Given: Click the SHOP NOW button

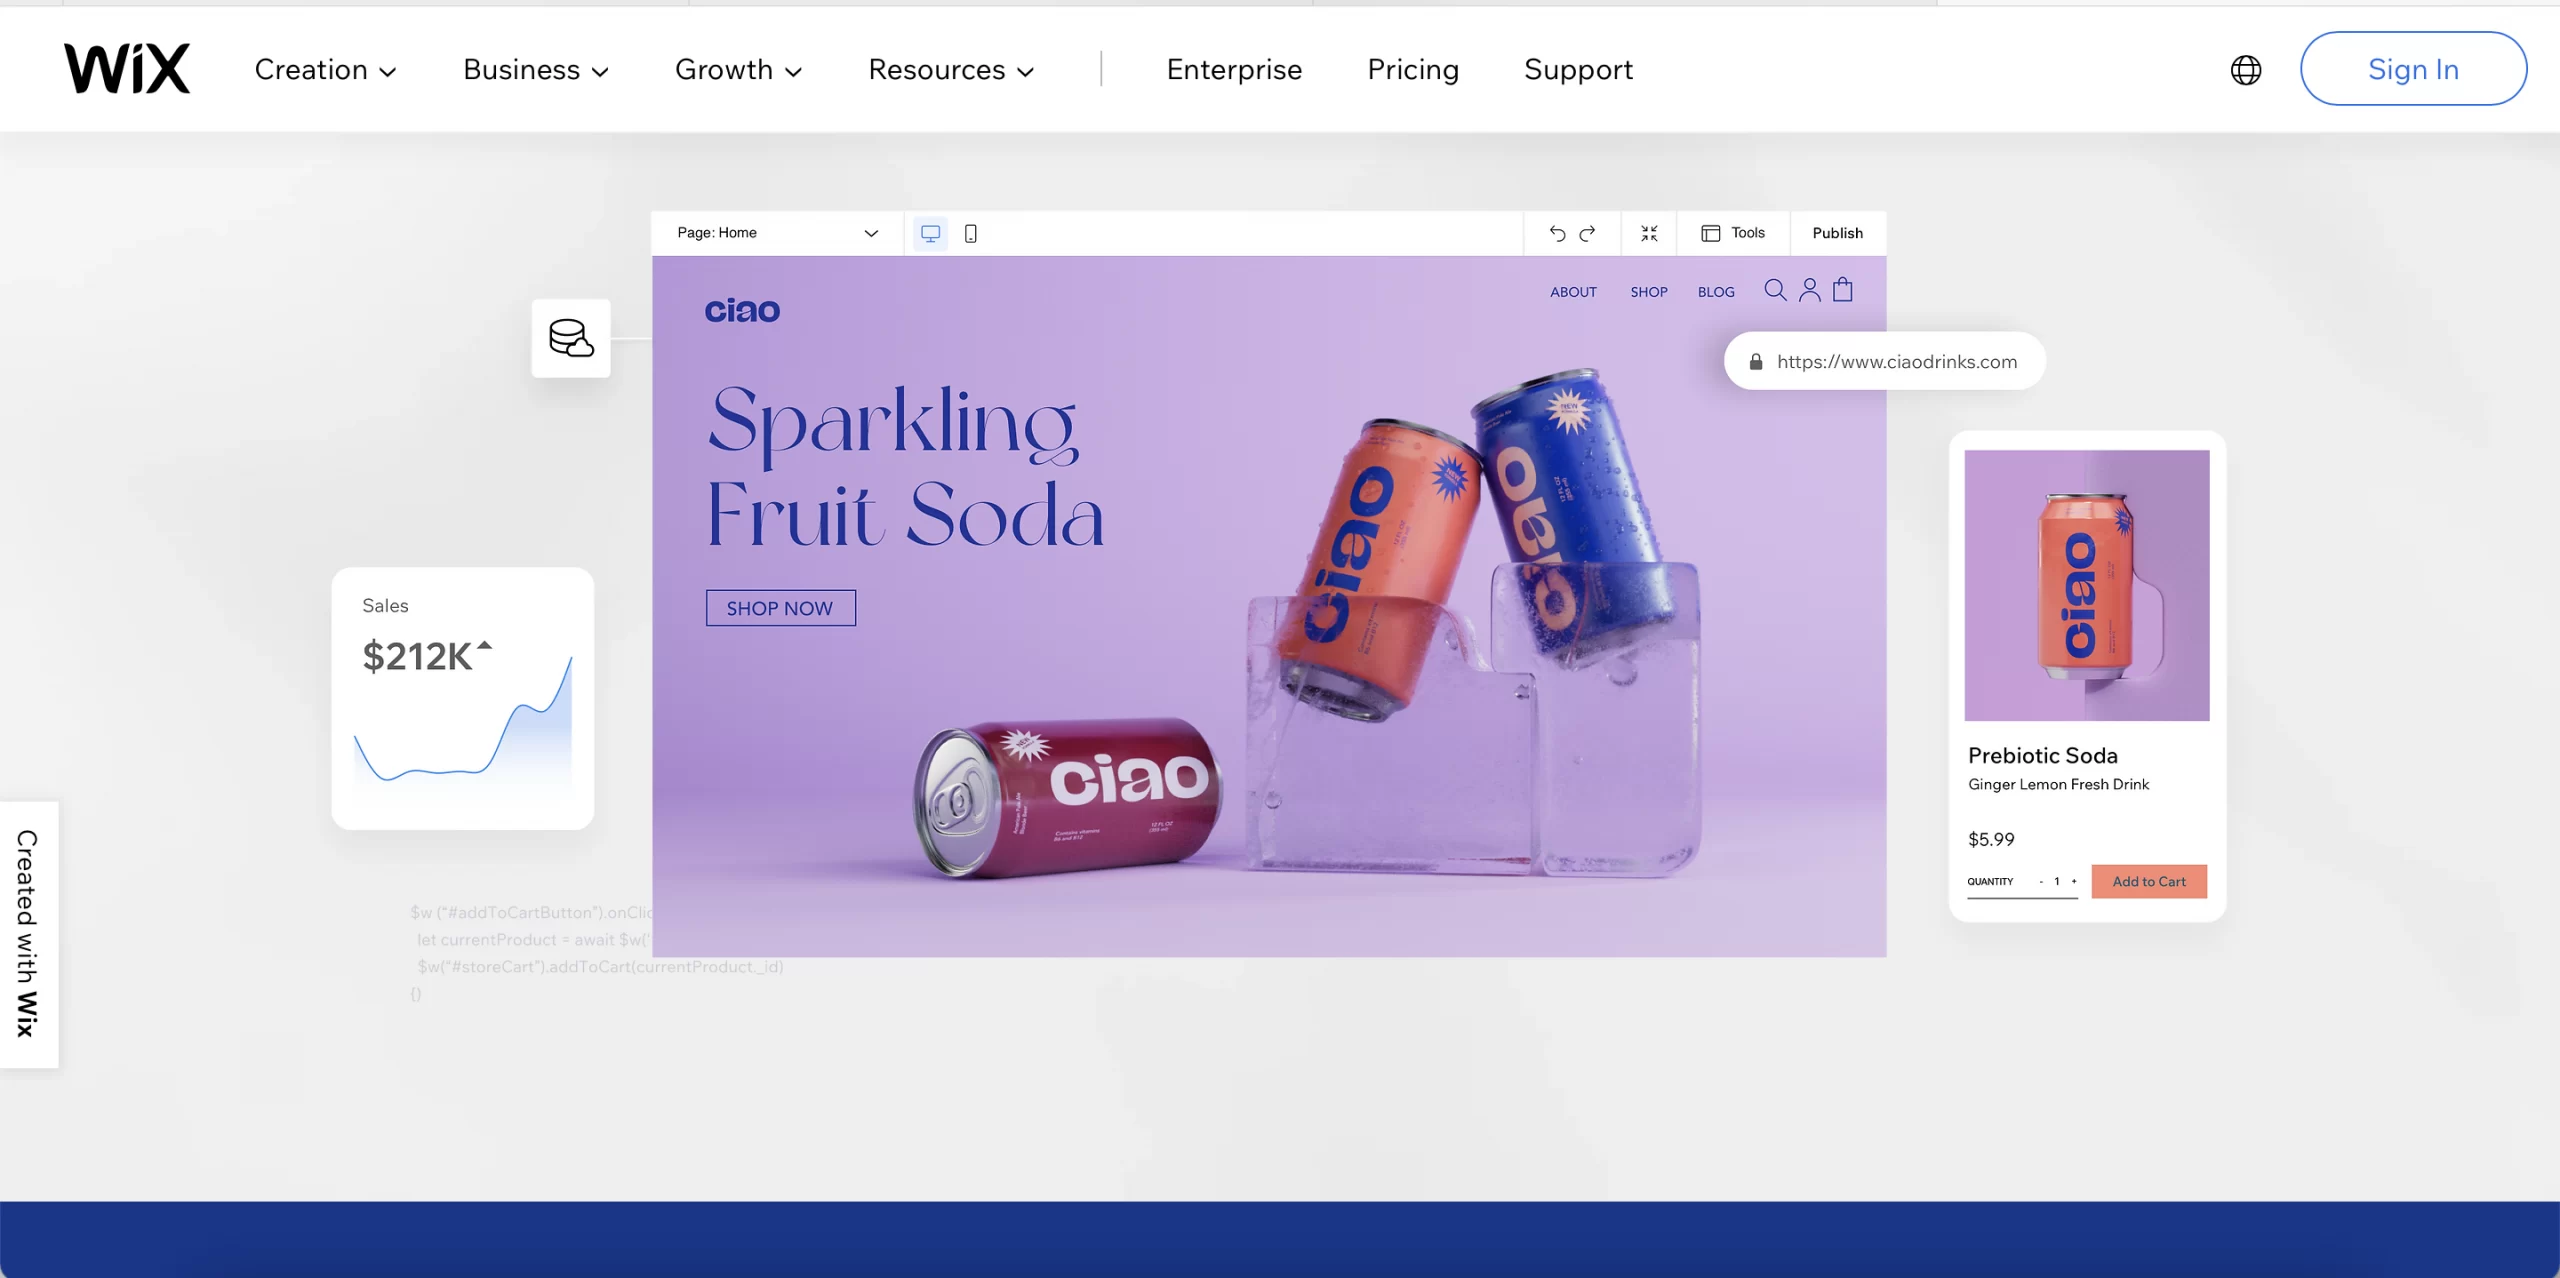Looking at the screenshot, I should coord(779,607).
